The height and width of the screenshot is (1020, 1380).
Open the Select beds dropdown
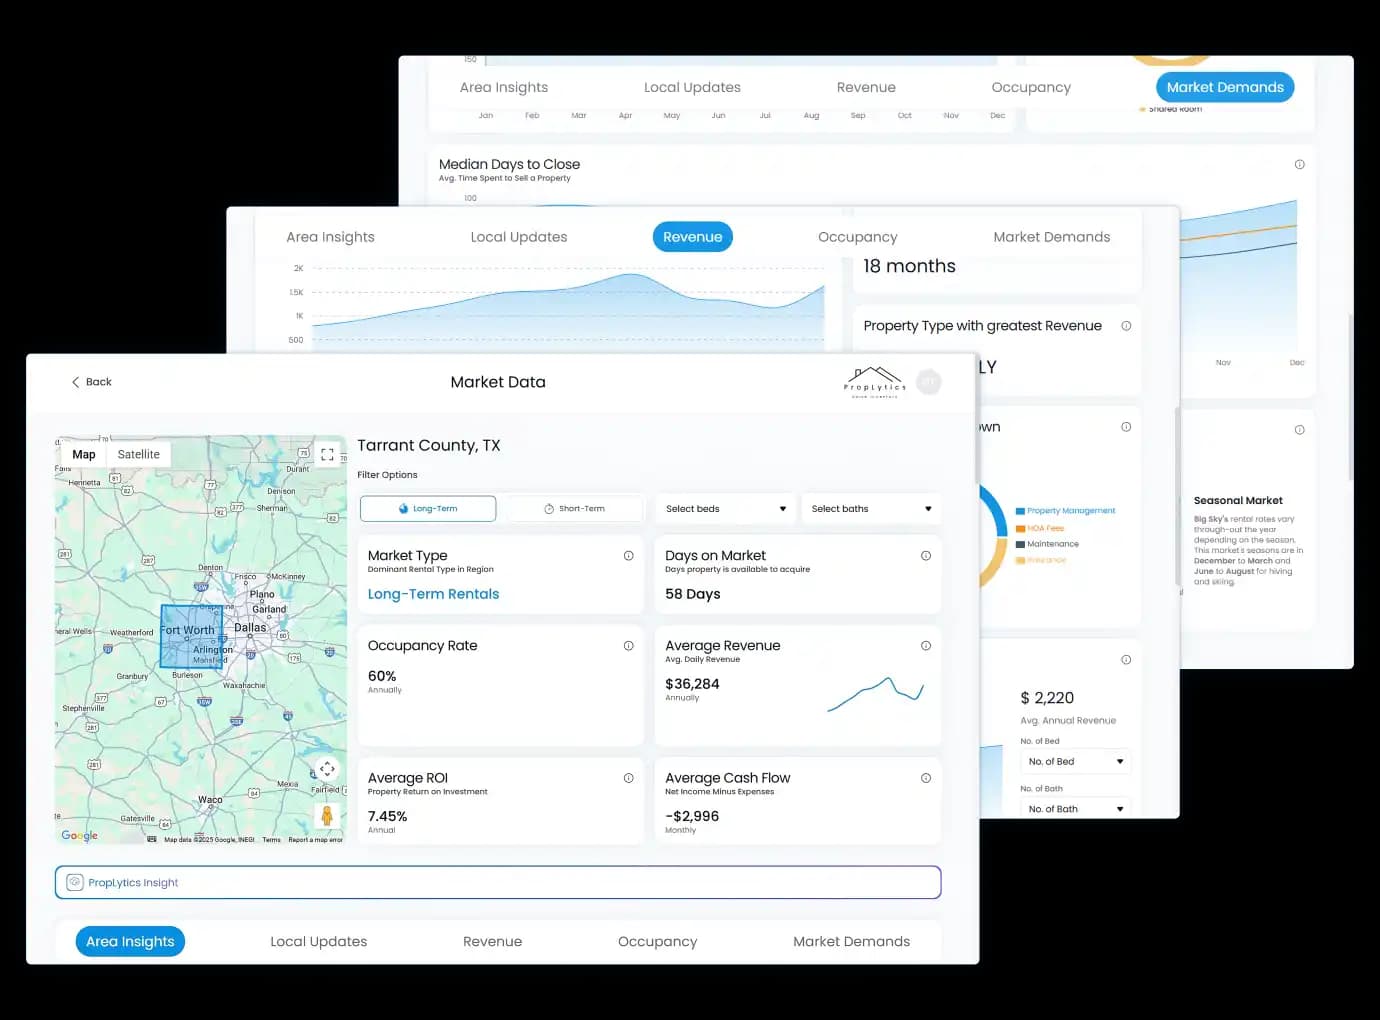click(724, 508)
